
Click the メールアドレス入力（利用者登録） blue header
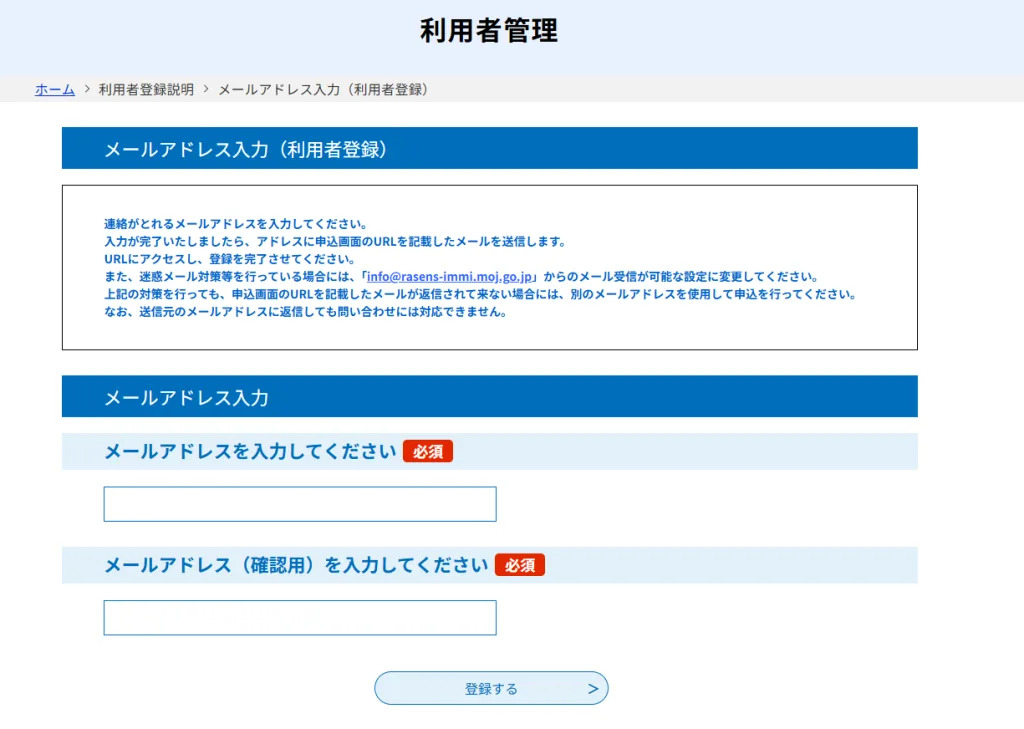(x=250, y=147)
